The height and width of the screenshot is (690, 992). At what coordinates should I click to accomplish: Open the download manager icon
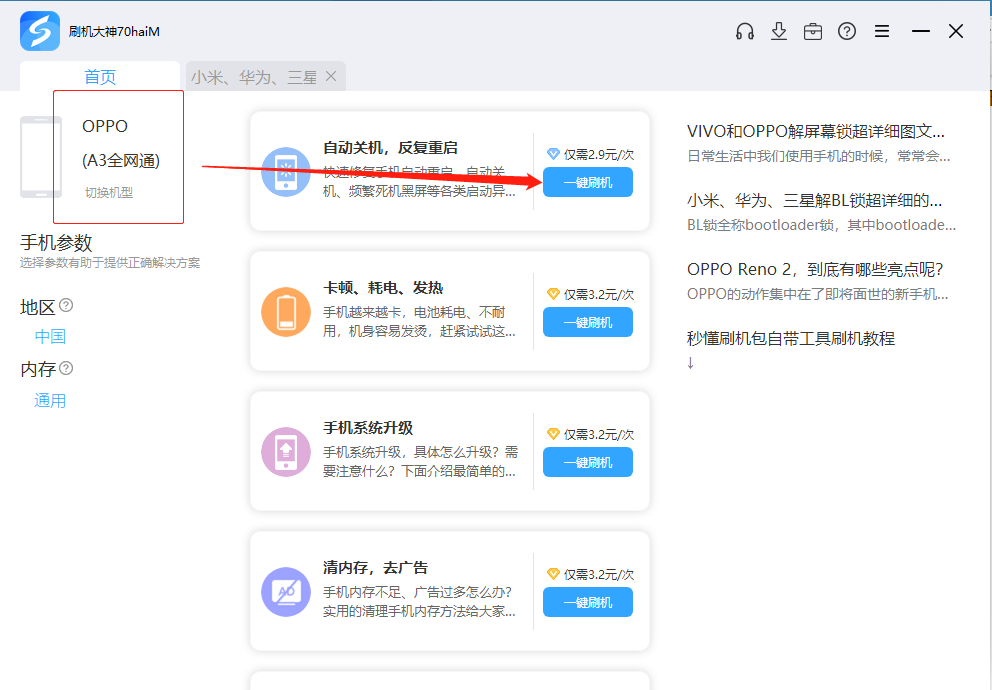(779, 31)
